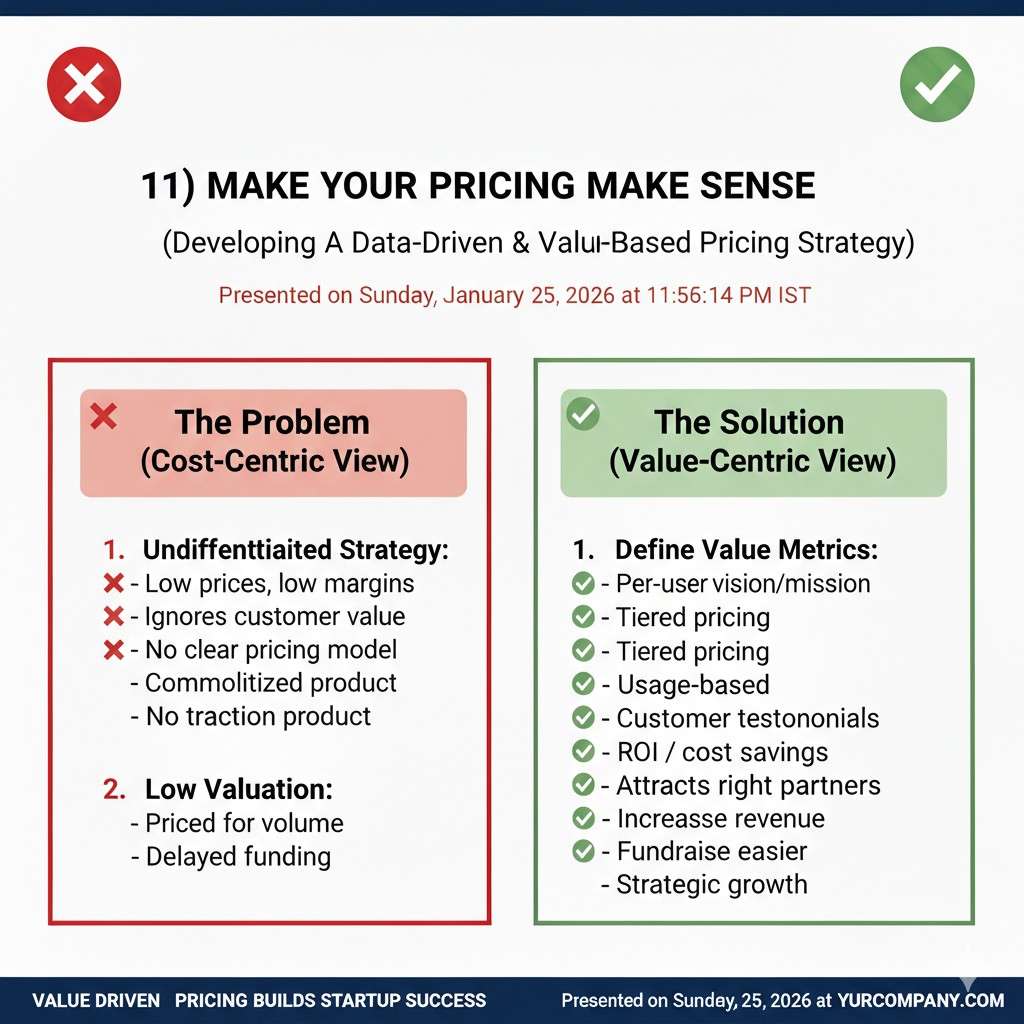Select The Solution (Value-Centric View) header box
This screenshot has height=1024, width=1024.
(x=753, y=442)
